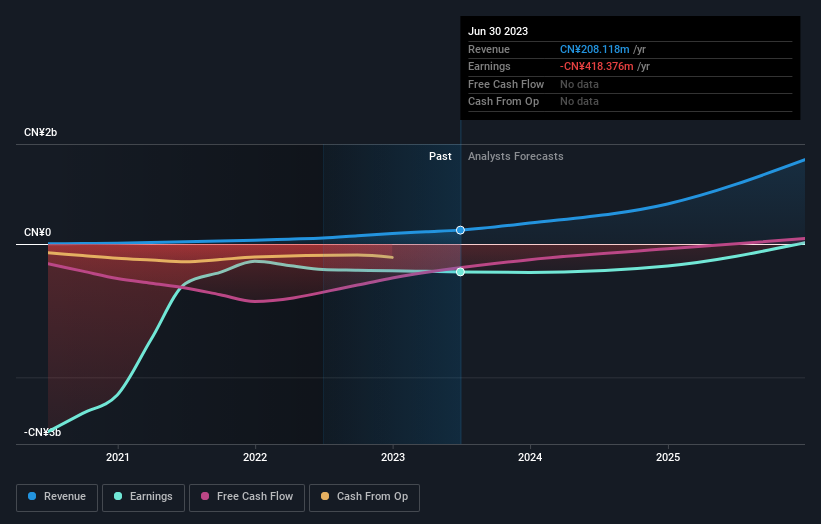Toggle the Cash From Op legend button
This screenshot has width=821, height=524.
click(x=364, y=497)
